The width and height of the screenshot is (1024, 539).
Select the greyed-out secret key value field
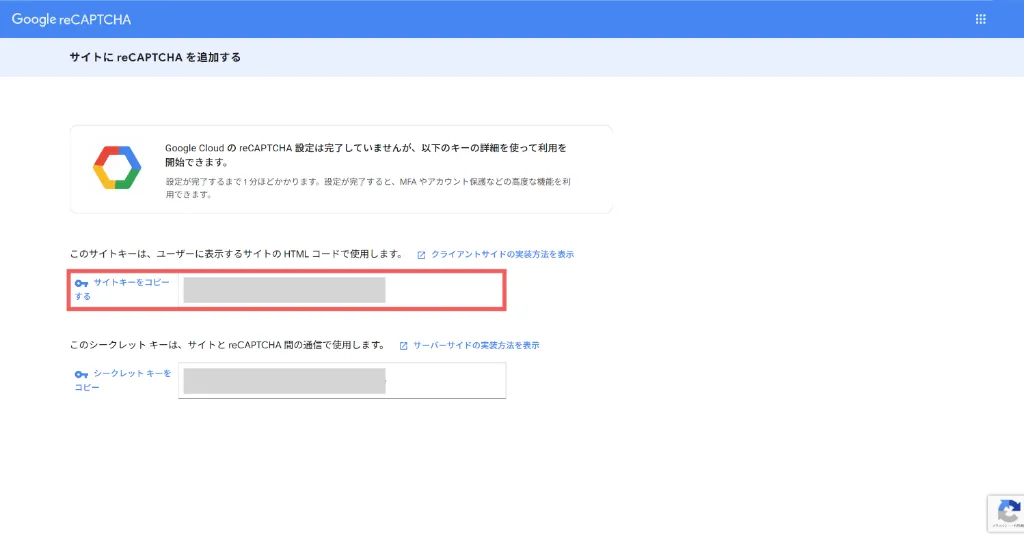(x=285, y=380)
